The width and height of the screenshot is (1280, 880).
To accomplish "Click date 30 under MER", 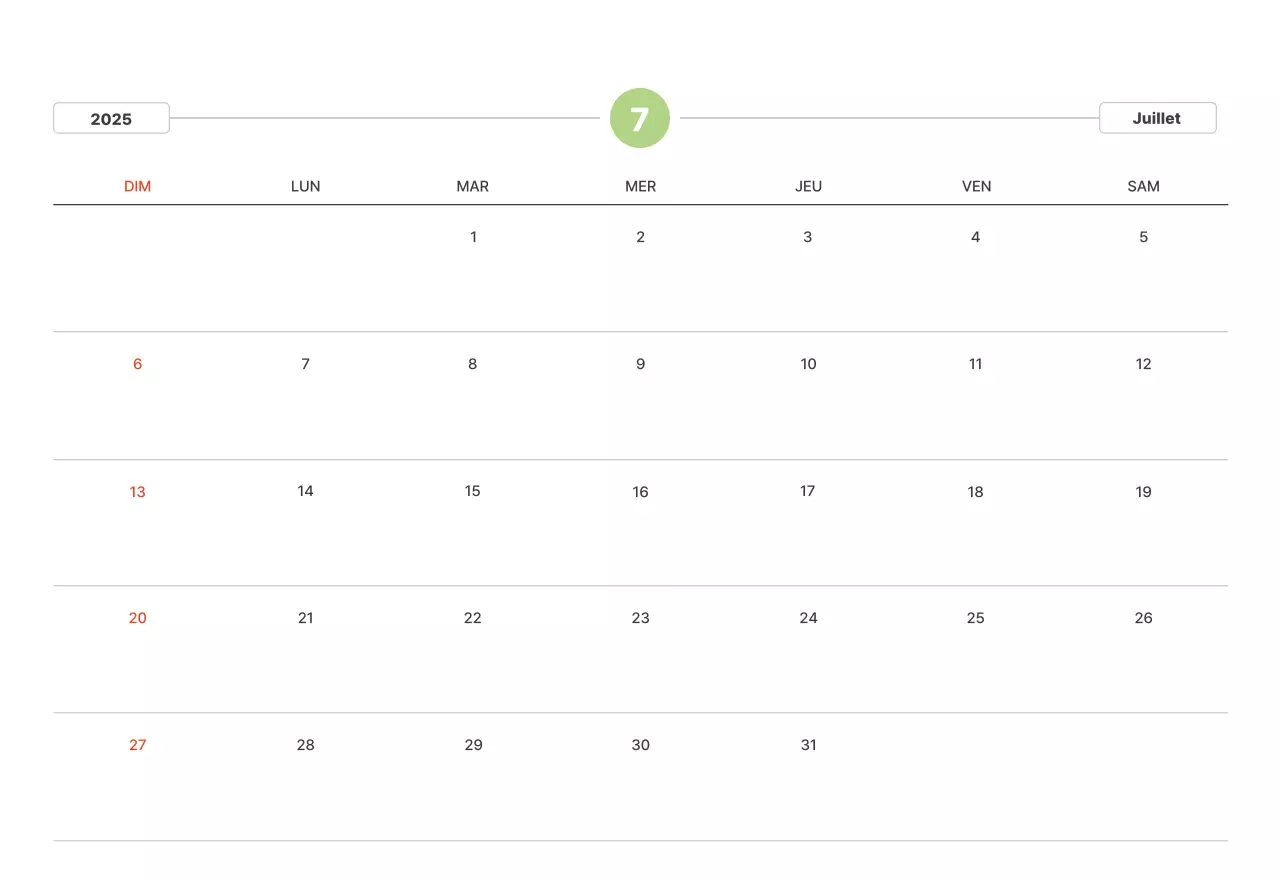I will [x=640, y=745].
